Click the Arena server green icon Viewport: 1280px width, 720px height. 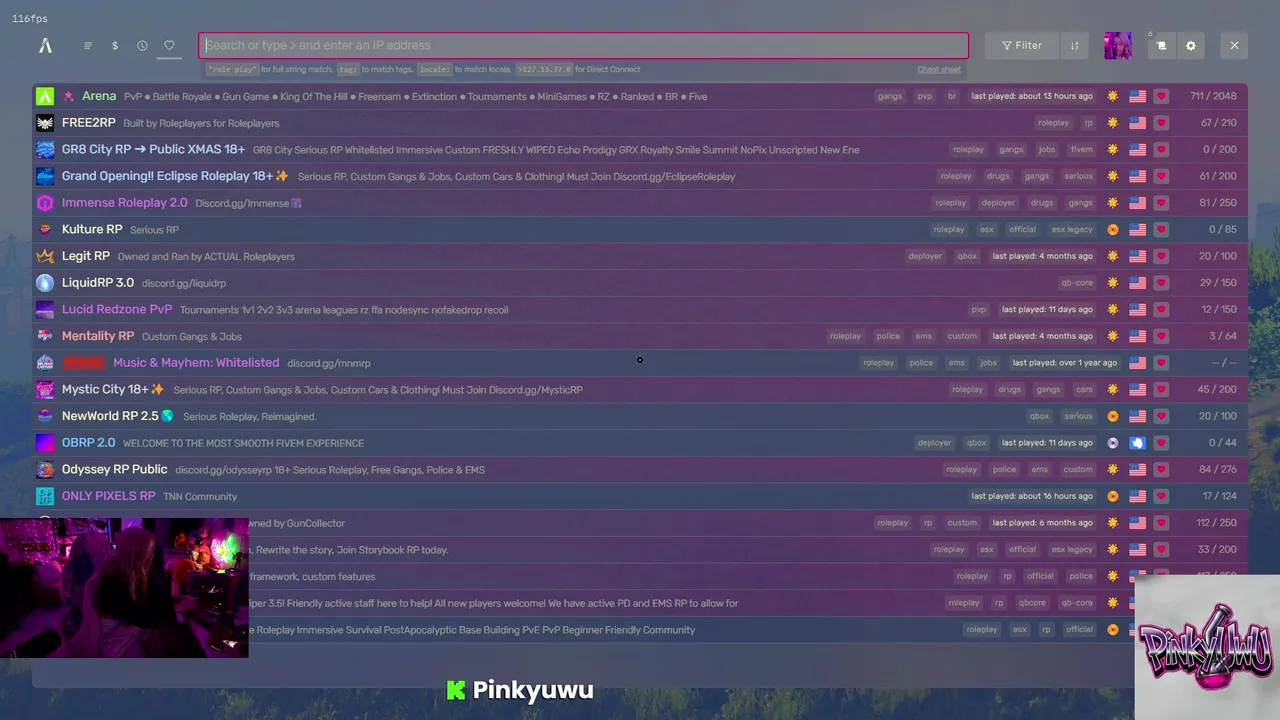click(x=45, y=96)
